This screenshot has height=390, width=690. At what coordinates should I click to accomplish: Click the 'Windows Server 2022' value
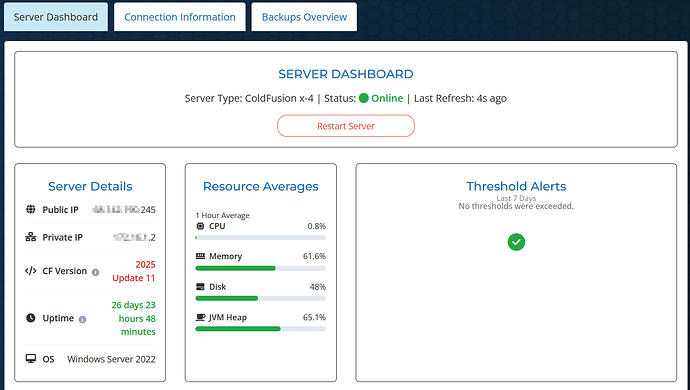(x=111, y=359)
